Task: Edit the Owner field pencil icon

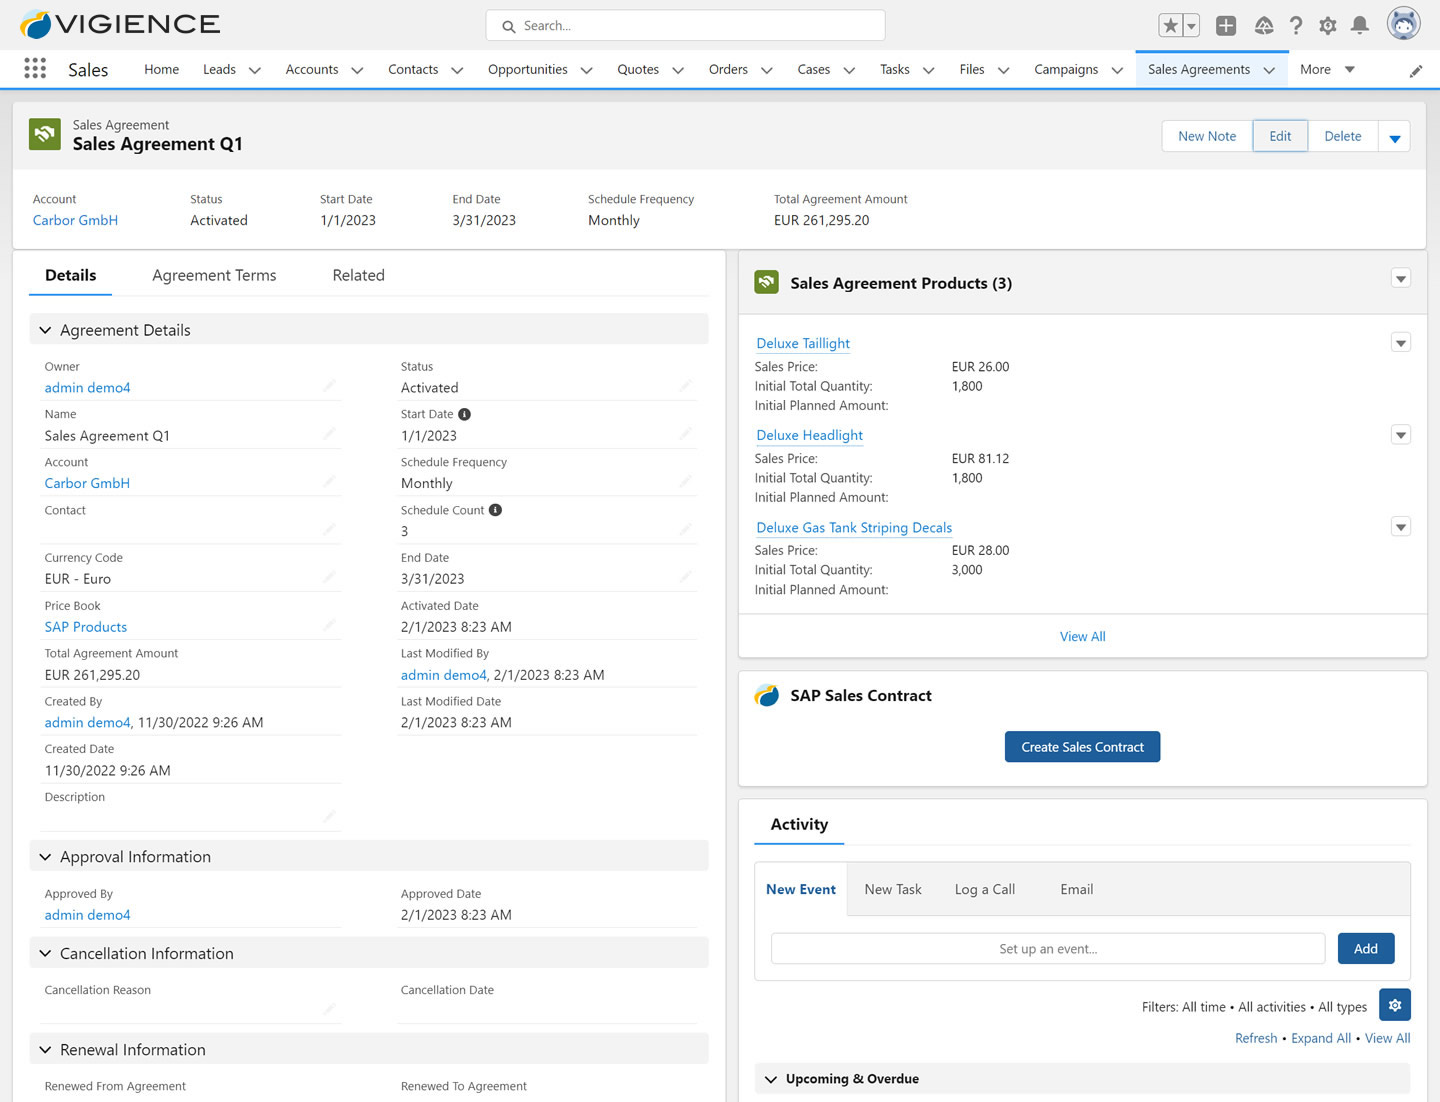Action: 329,386
